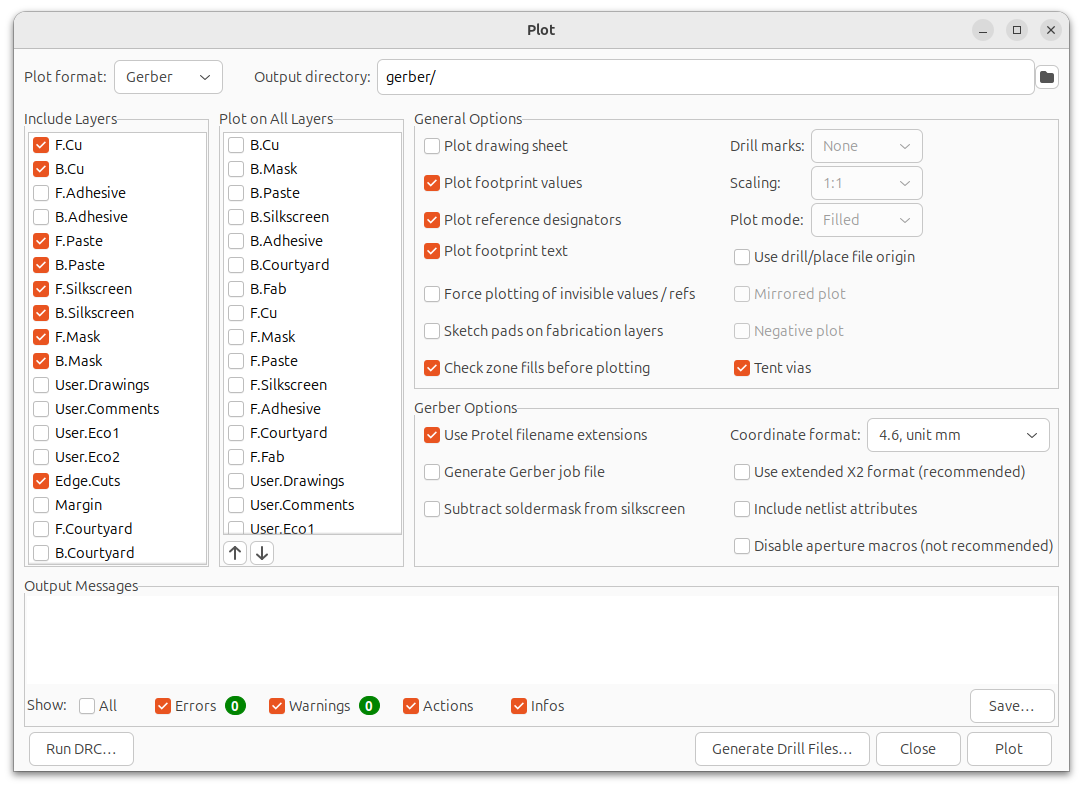
Task: Enable B.Courtyard in Include Layers
Action: 41,553
